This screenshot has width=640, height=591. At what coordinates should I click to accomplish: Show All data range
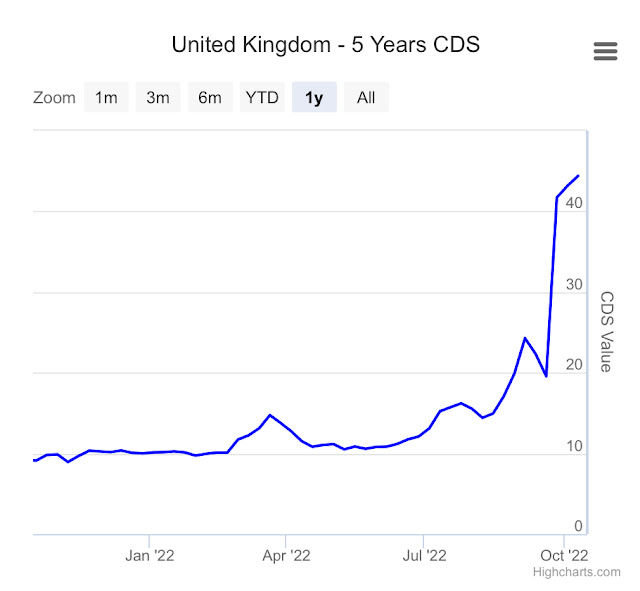(x=366, y=97)
